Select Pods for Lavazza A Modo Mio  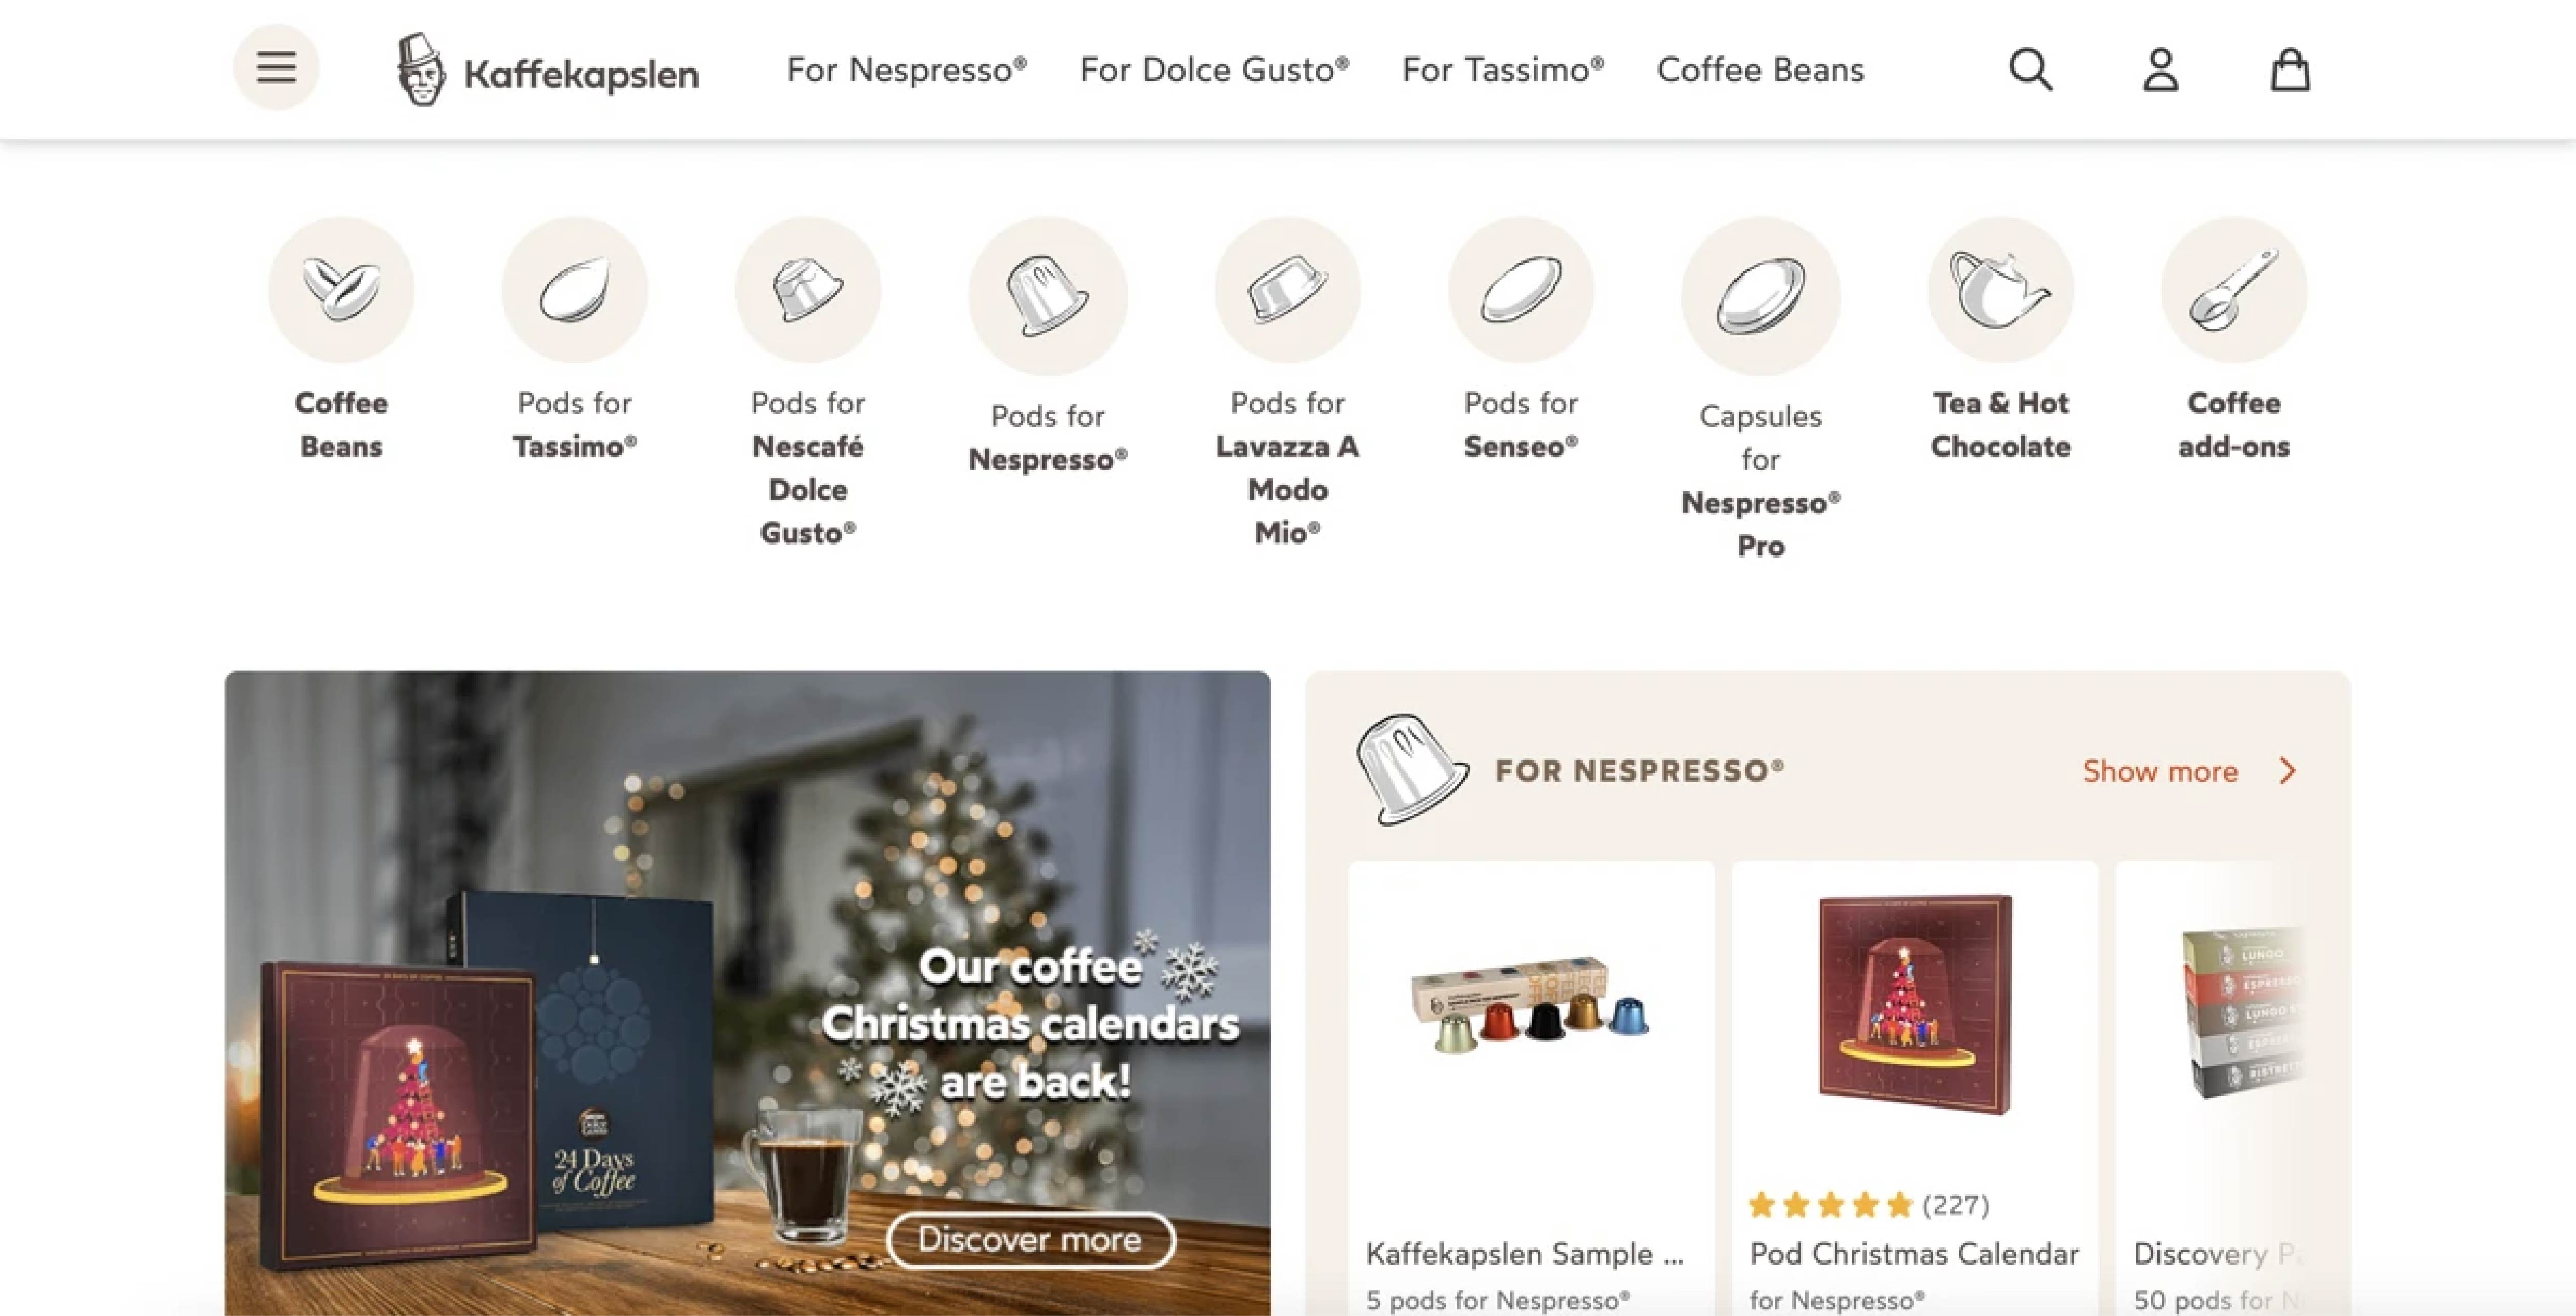[x=1288, y=290]
